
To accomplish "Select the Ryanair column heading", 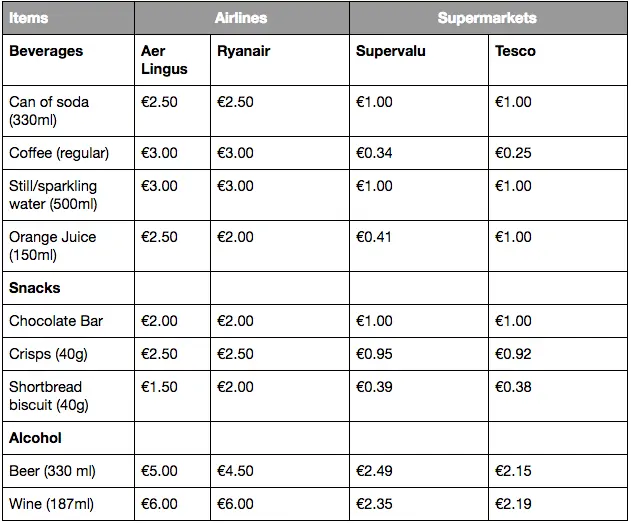I will 243,51.
